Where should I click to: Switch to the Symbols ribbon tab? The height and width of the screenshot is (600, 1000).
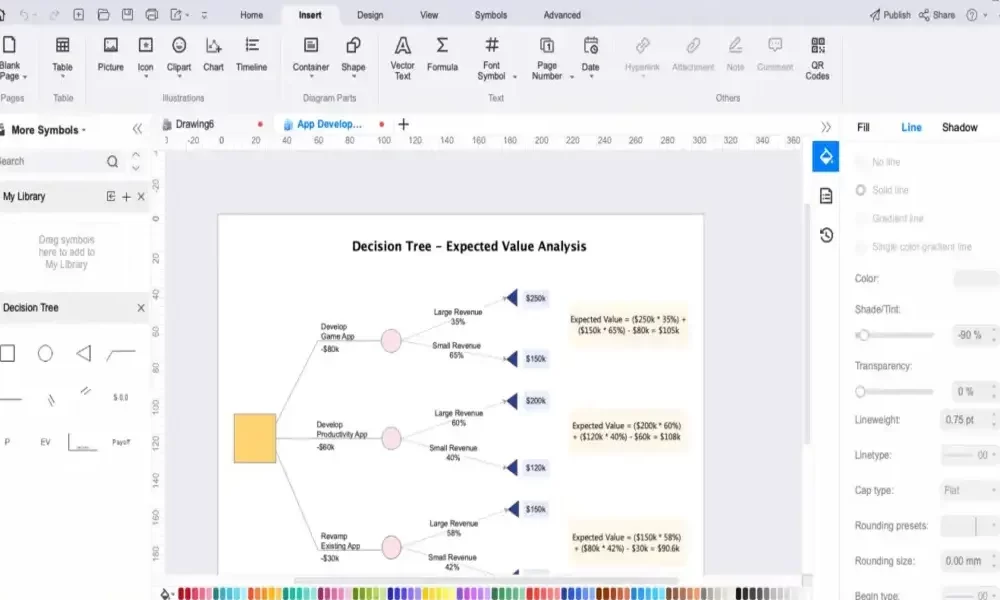pyautogui.click(x=490, y=15)
